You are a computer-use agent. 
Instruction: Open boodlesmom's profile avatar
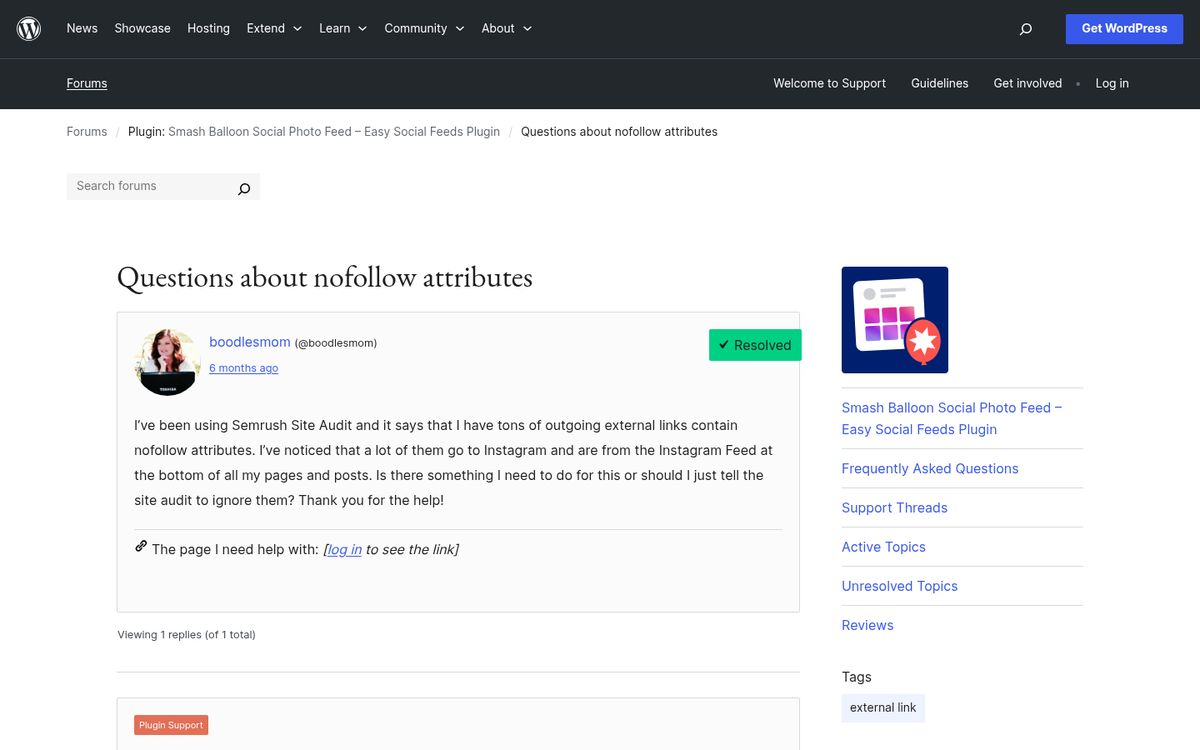click(x=167, y=361)
